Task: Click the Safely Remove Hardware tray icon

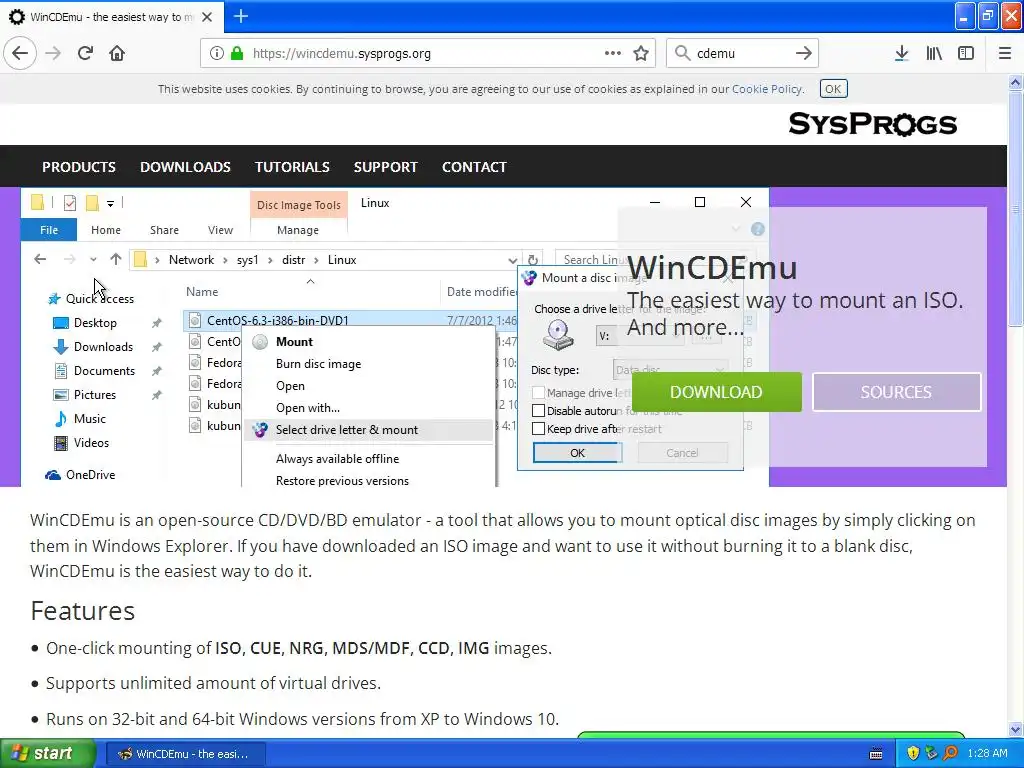Action: (931, 754)
